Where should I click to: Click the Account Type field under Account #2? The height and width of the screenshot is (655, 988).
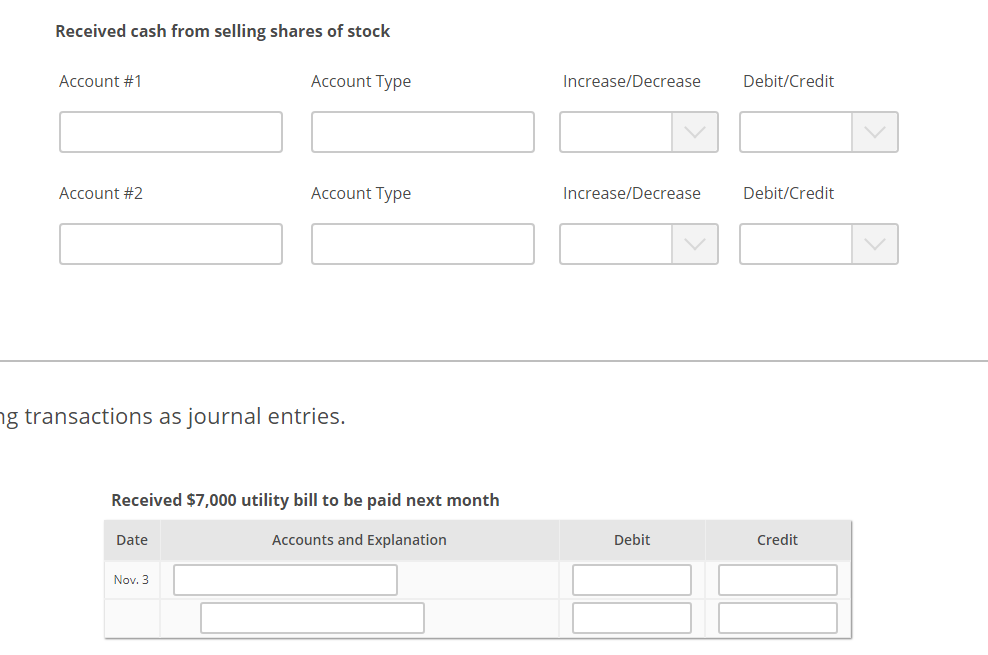point(422,244)
